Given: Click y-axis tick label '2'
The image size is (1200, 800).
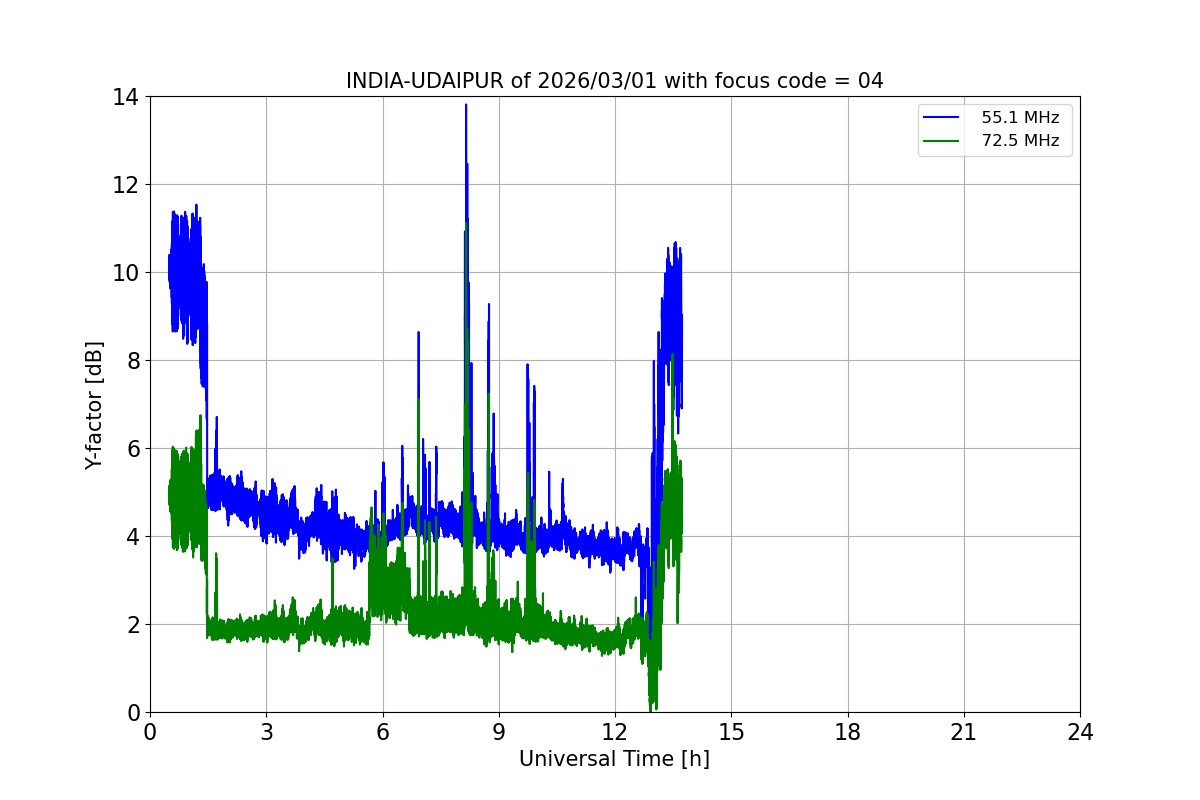Looking at the screenshot, I should pyautogui.click(x=132, y=625).
